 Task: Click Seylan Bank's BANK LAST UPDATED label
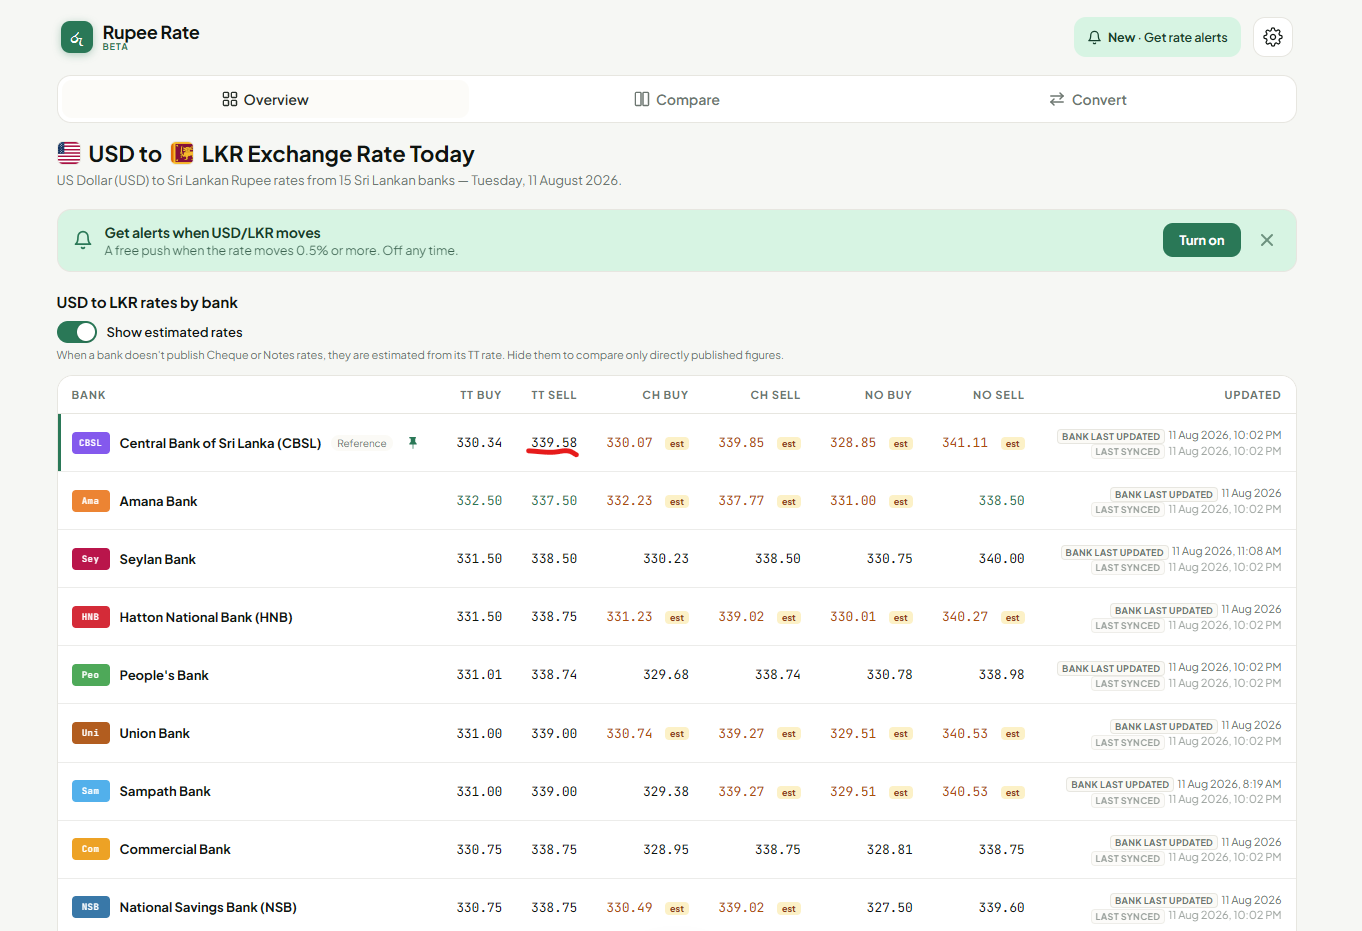(1114, 552)
